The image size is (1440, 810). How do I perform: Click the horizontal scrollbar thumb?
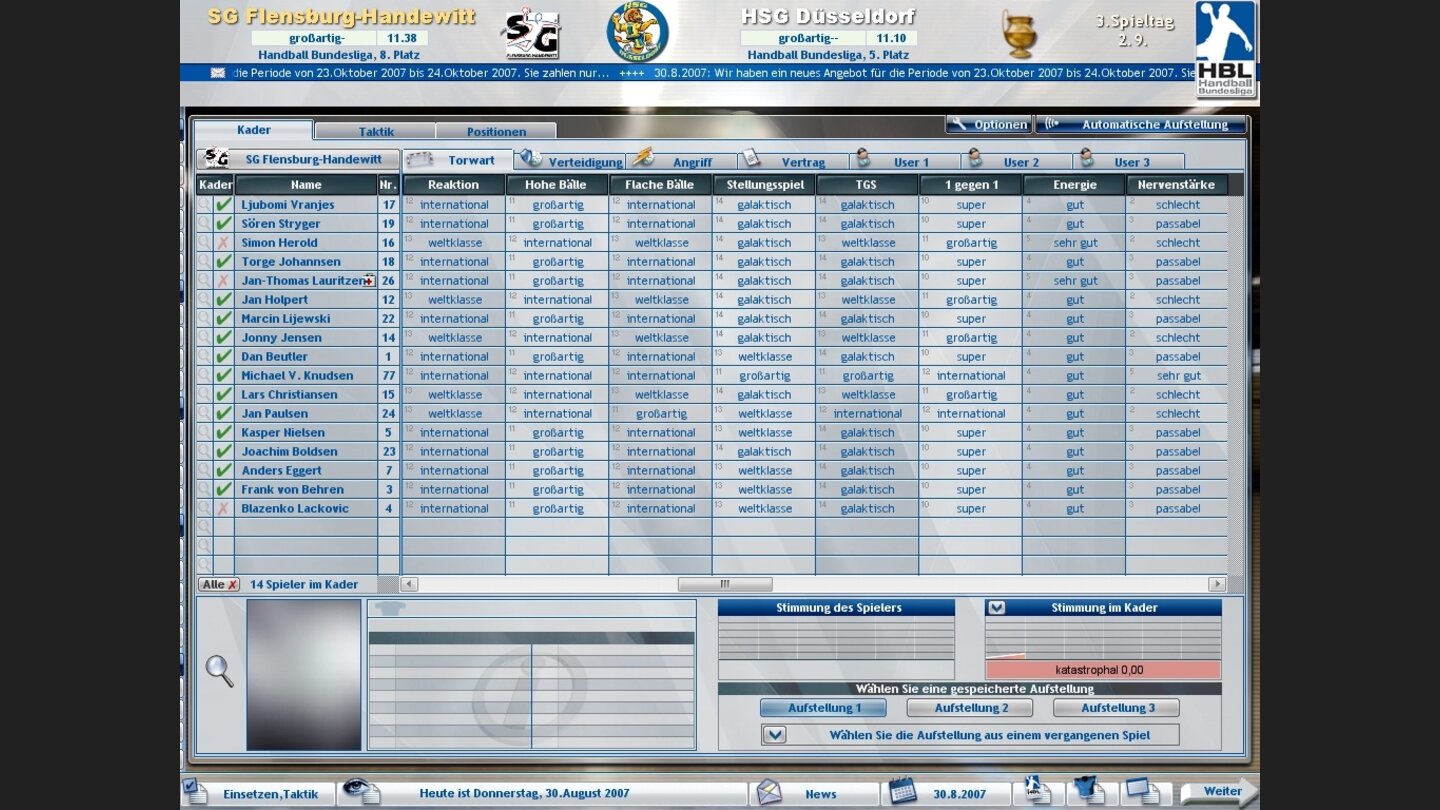[725, 584]
